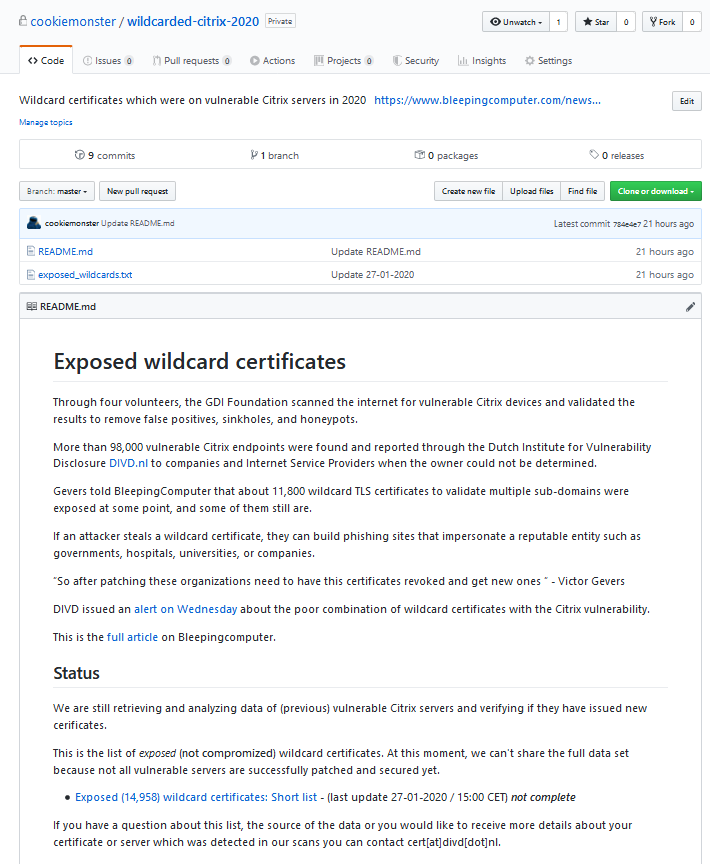Click the README.md file icon
The image size is (710, 864).
pos(31,251)
